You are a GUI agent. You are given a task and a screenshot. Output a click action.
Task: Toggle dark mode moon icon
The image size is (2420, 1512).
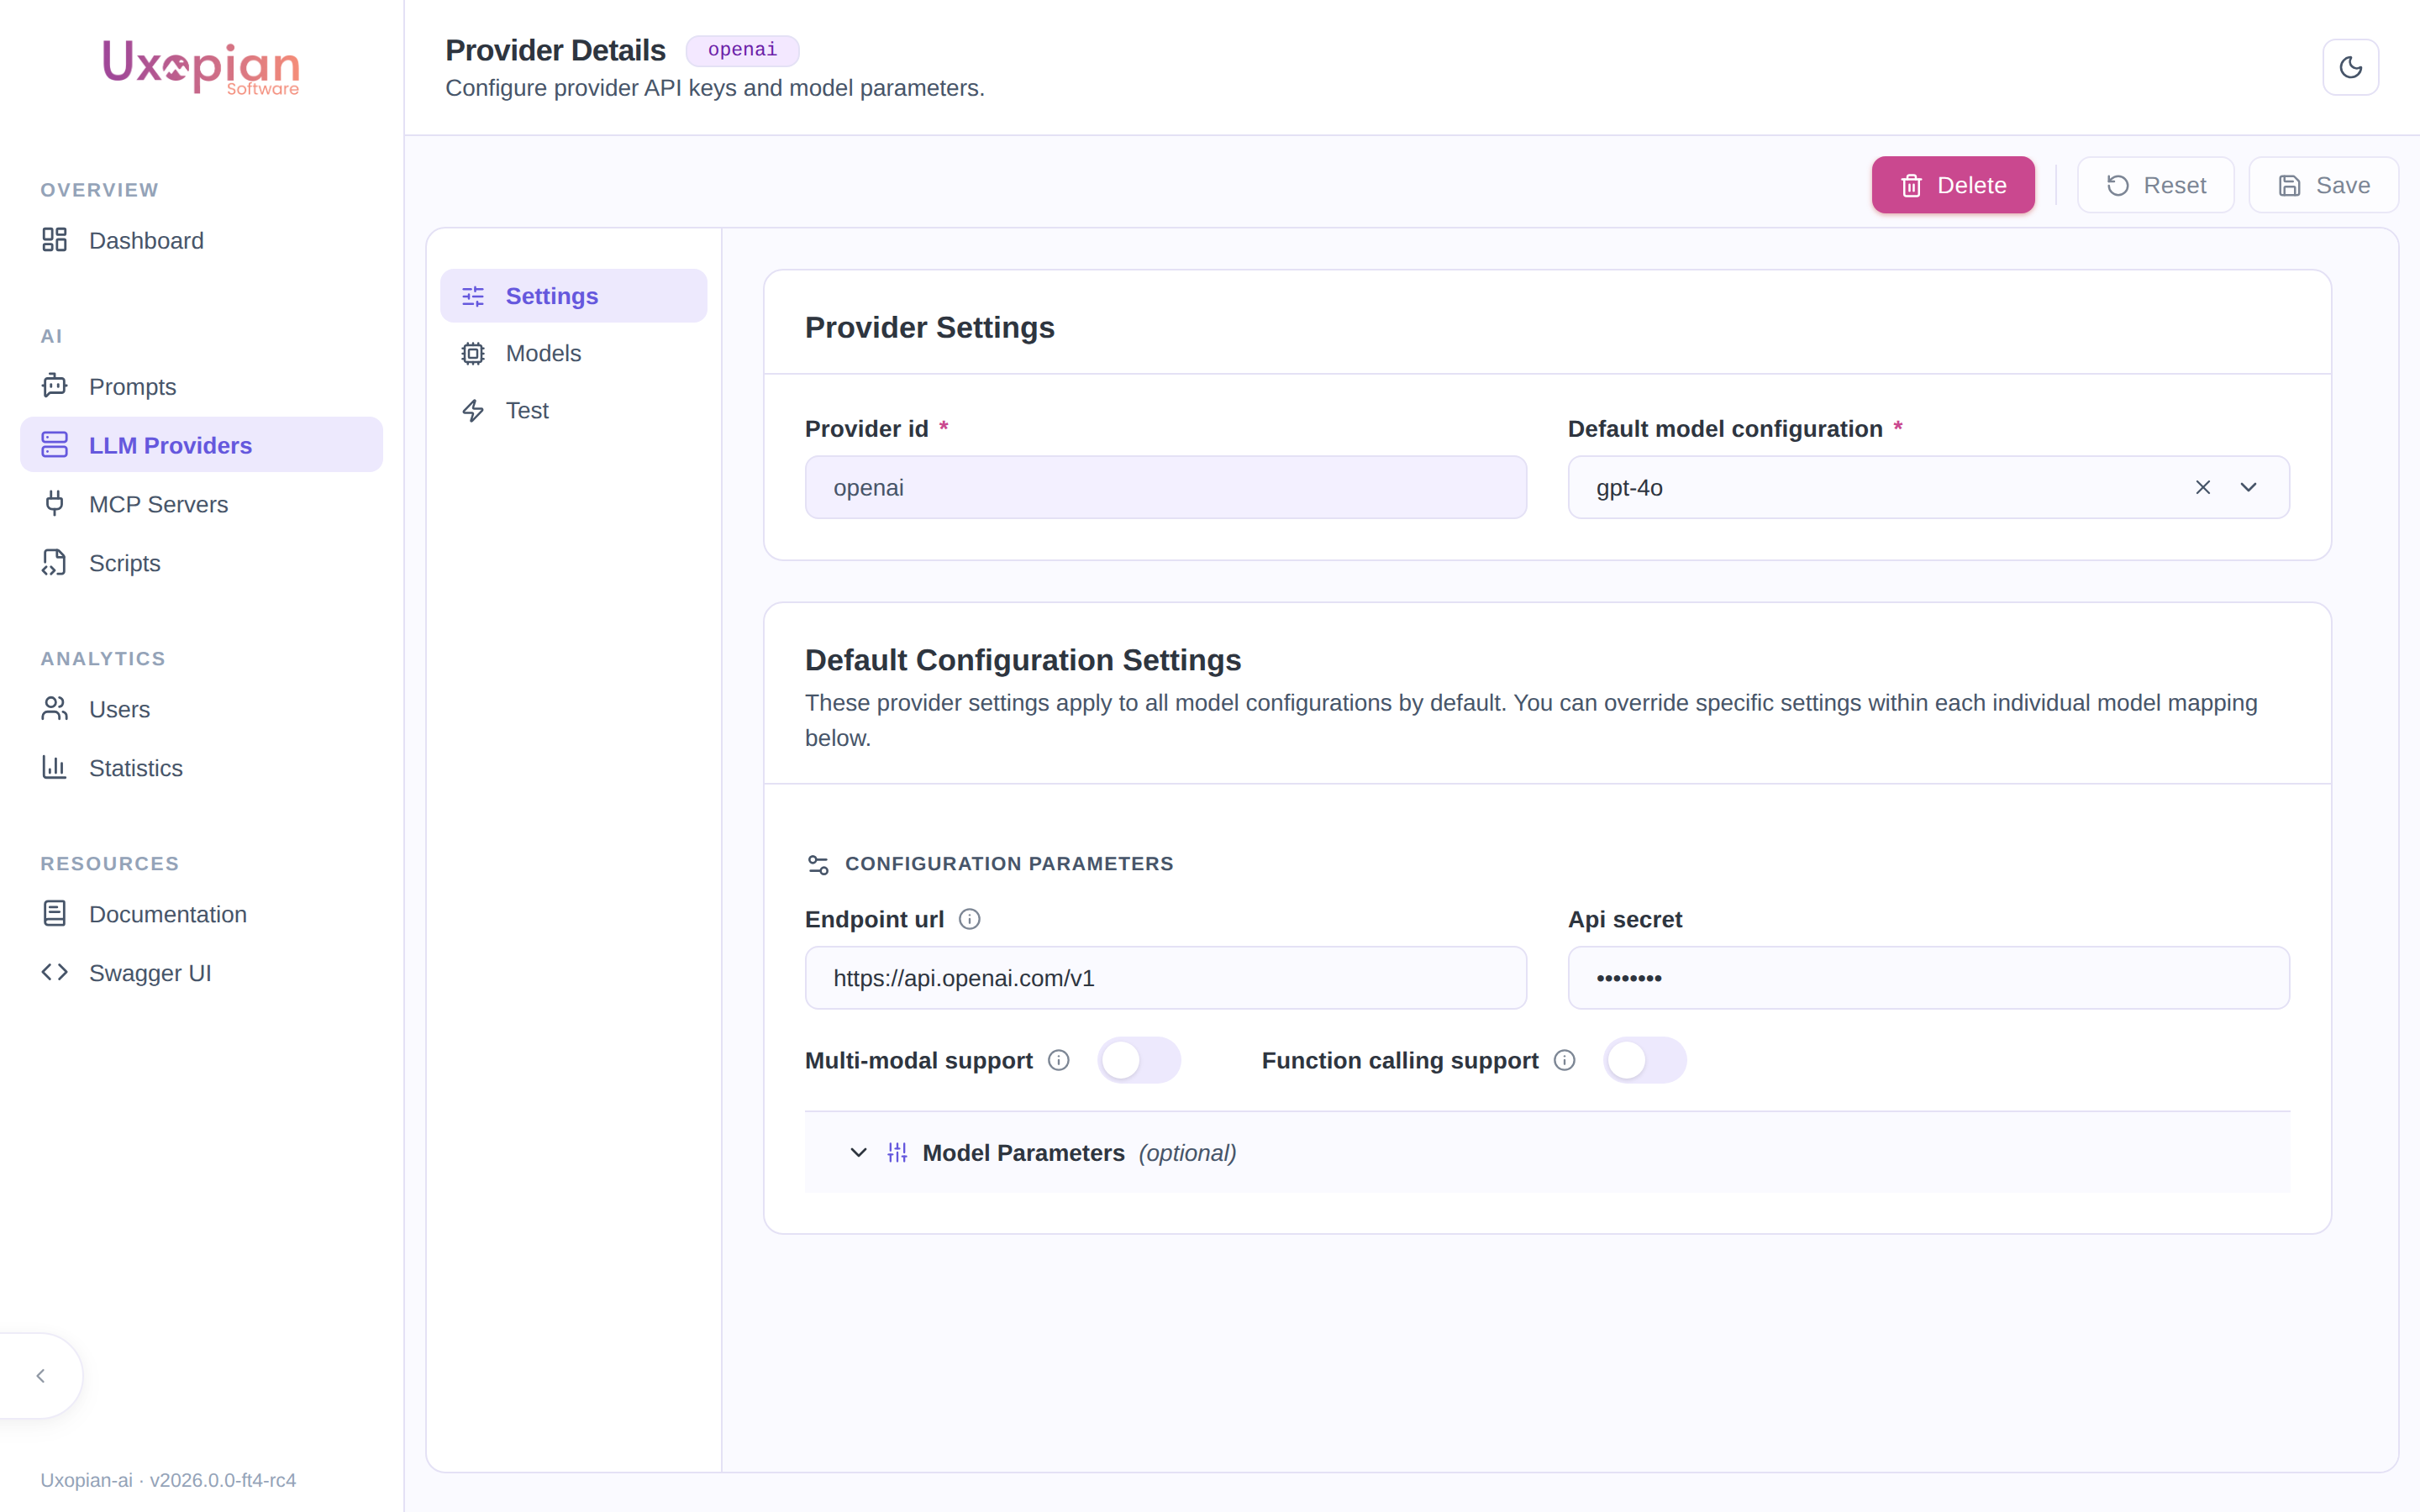click(x=2350, y=67)
